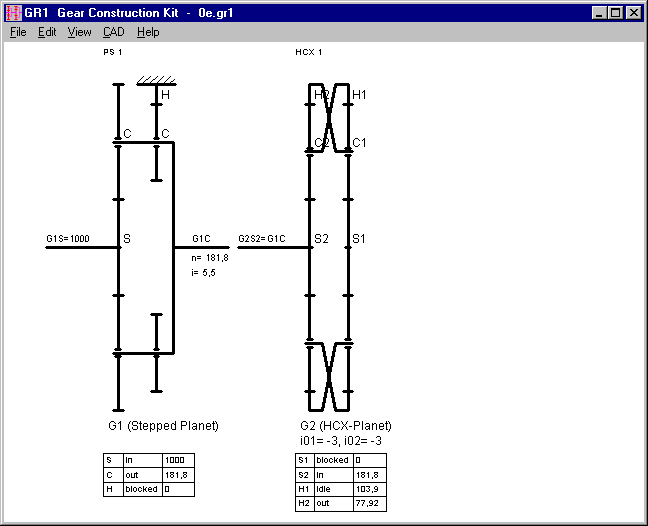The width and height of the screenshot is (648, 526).
Task: Open the CAD menu
Action: pyautogui.click(x=113, y=32)
